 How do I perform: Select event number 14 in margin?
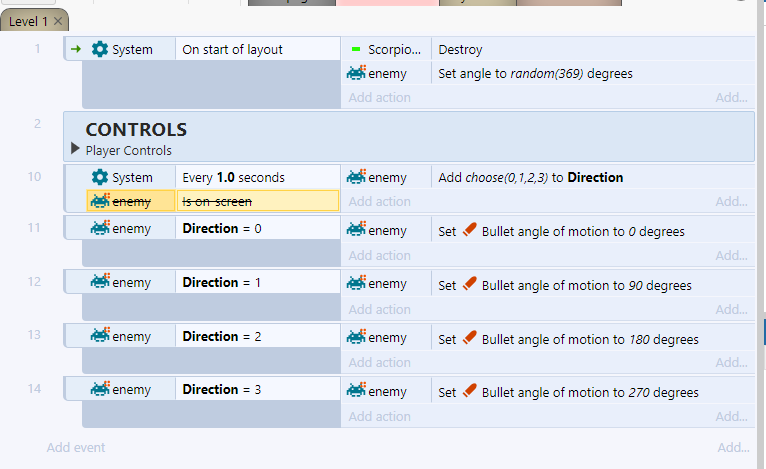tap(34, 389)
